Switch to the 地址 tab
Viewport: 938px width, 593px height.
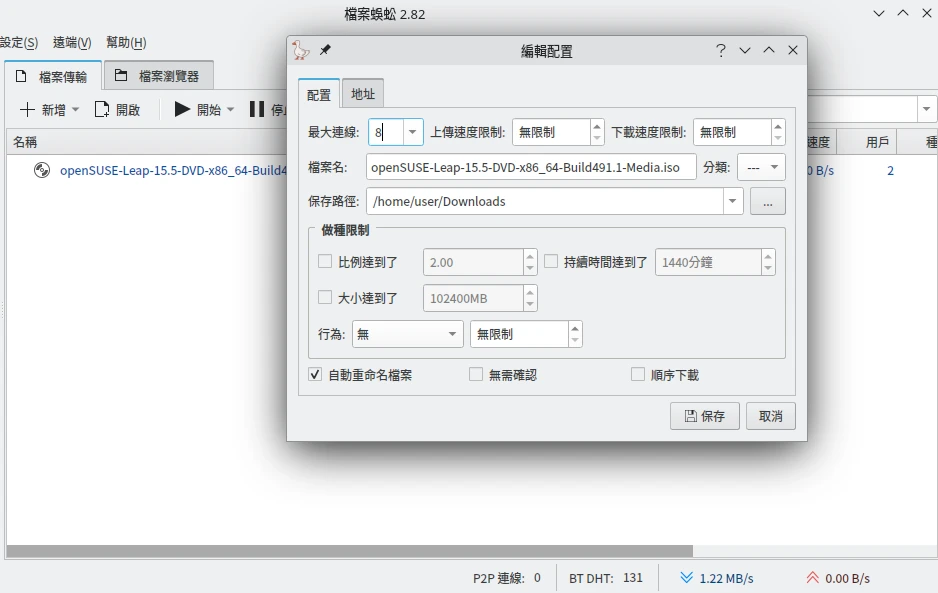coord(363,94)
